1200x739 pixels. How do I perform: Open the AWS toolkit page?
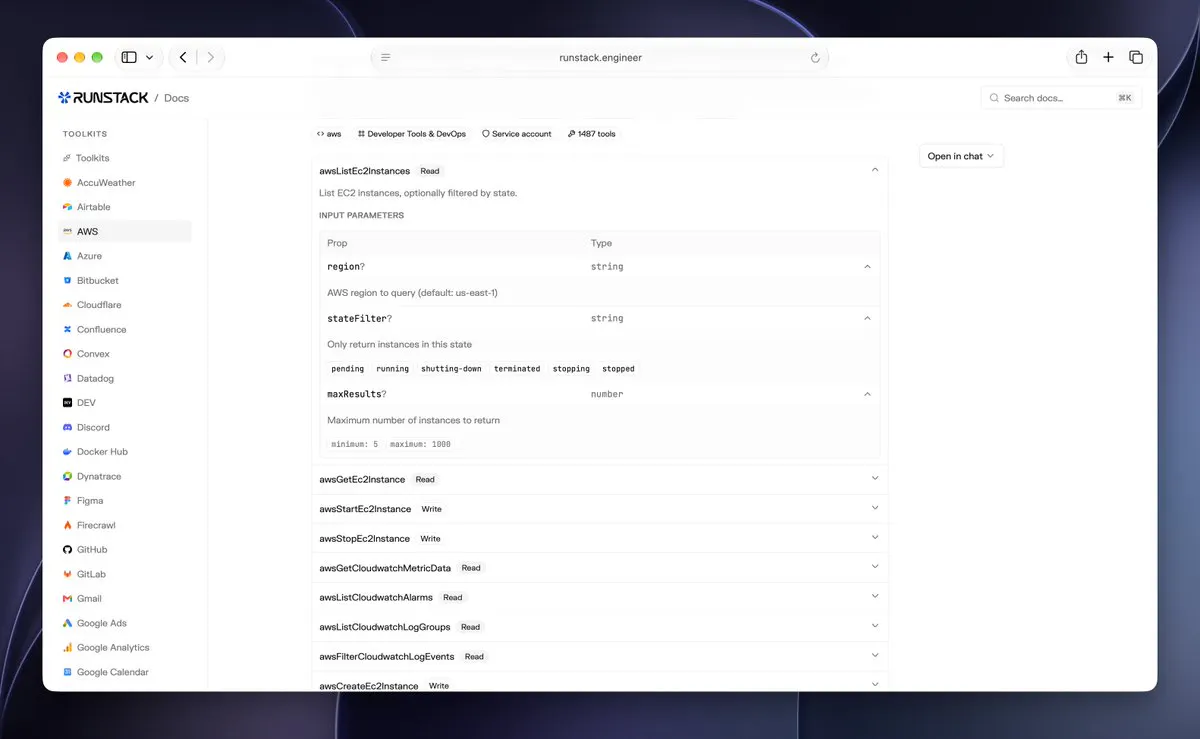(x=125, y=232)
